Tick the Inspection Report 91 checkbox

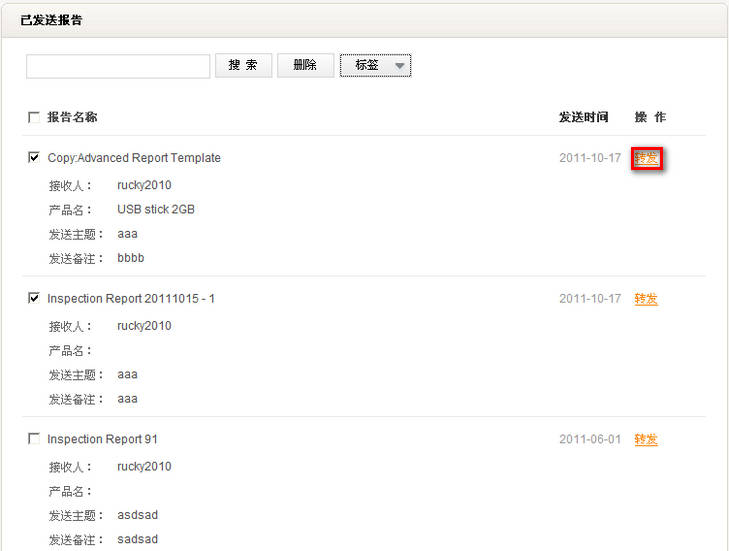pos(34,439)
